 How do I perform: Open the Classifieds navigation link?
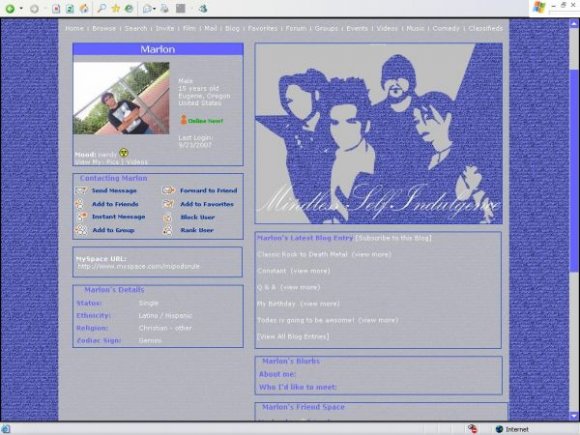tap(486, 28)
